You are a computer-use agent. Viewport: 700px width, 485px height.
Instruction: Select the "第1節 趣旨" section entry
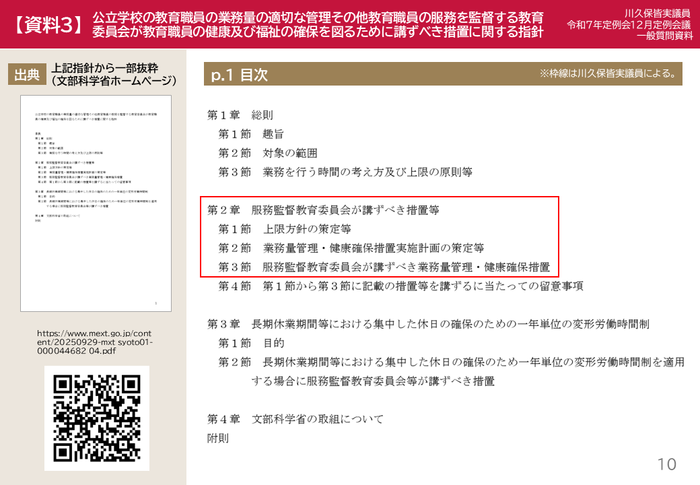250,134
